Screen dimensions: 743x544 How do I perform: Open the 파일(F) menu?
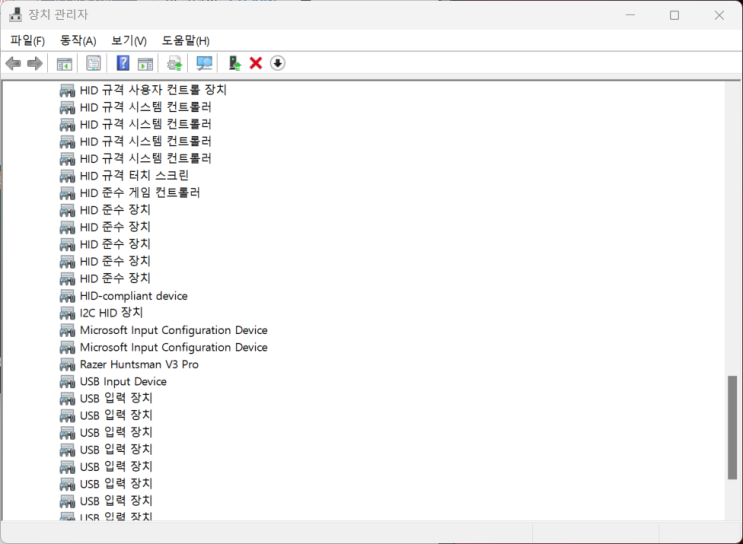(x=27, y=41)
